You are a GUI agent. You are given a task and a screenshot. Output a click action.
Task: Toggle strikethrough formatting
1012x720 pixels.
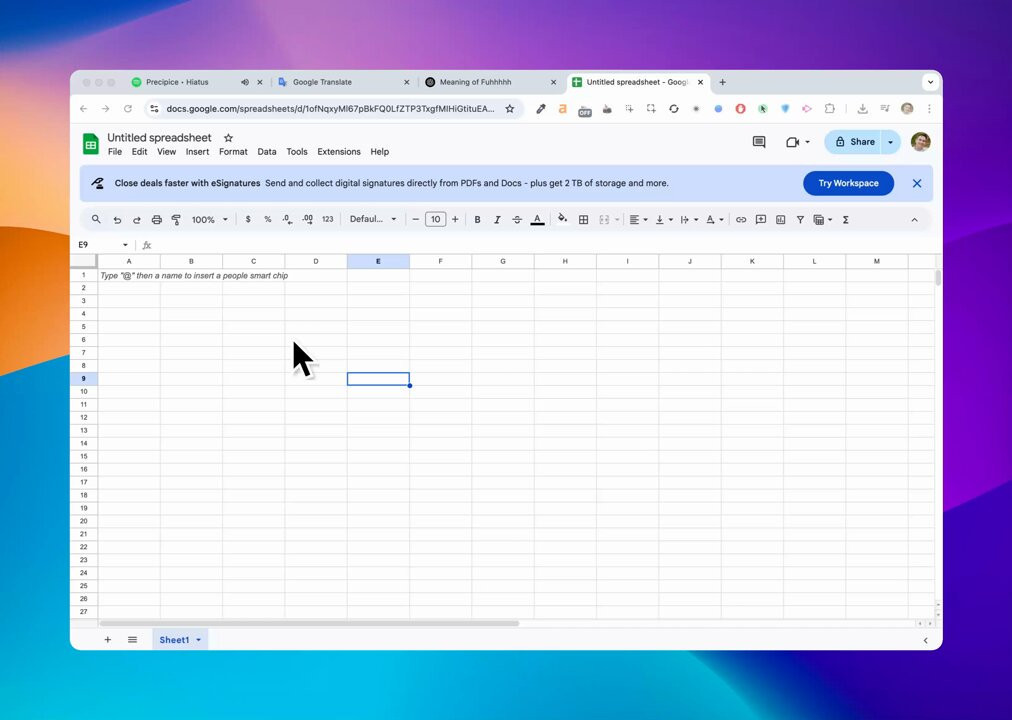[x=517, y=219]
